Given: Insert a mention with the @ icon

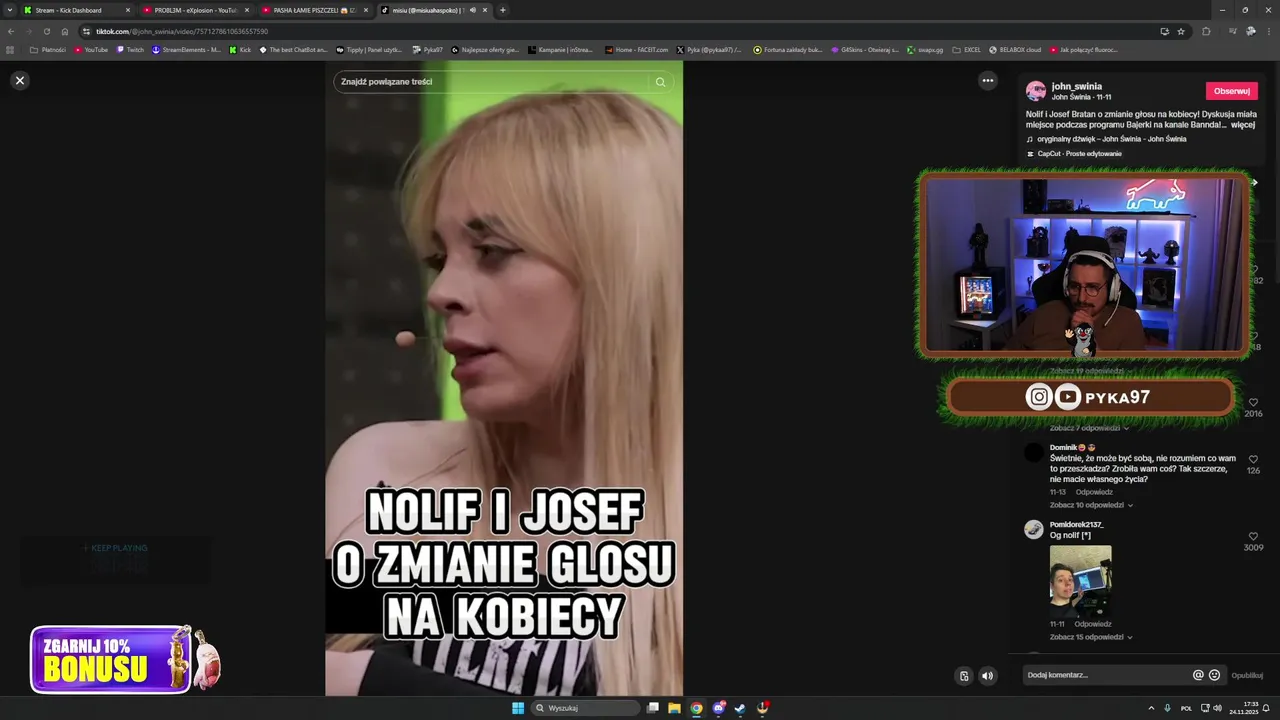Looking at the screenshot, I should 1198,675.
